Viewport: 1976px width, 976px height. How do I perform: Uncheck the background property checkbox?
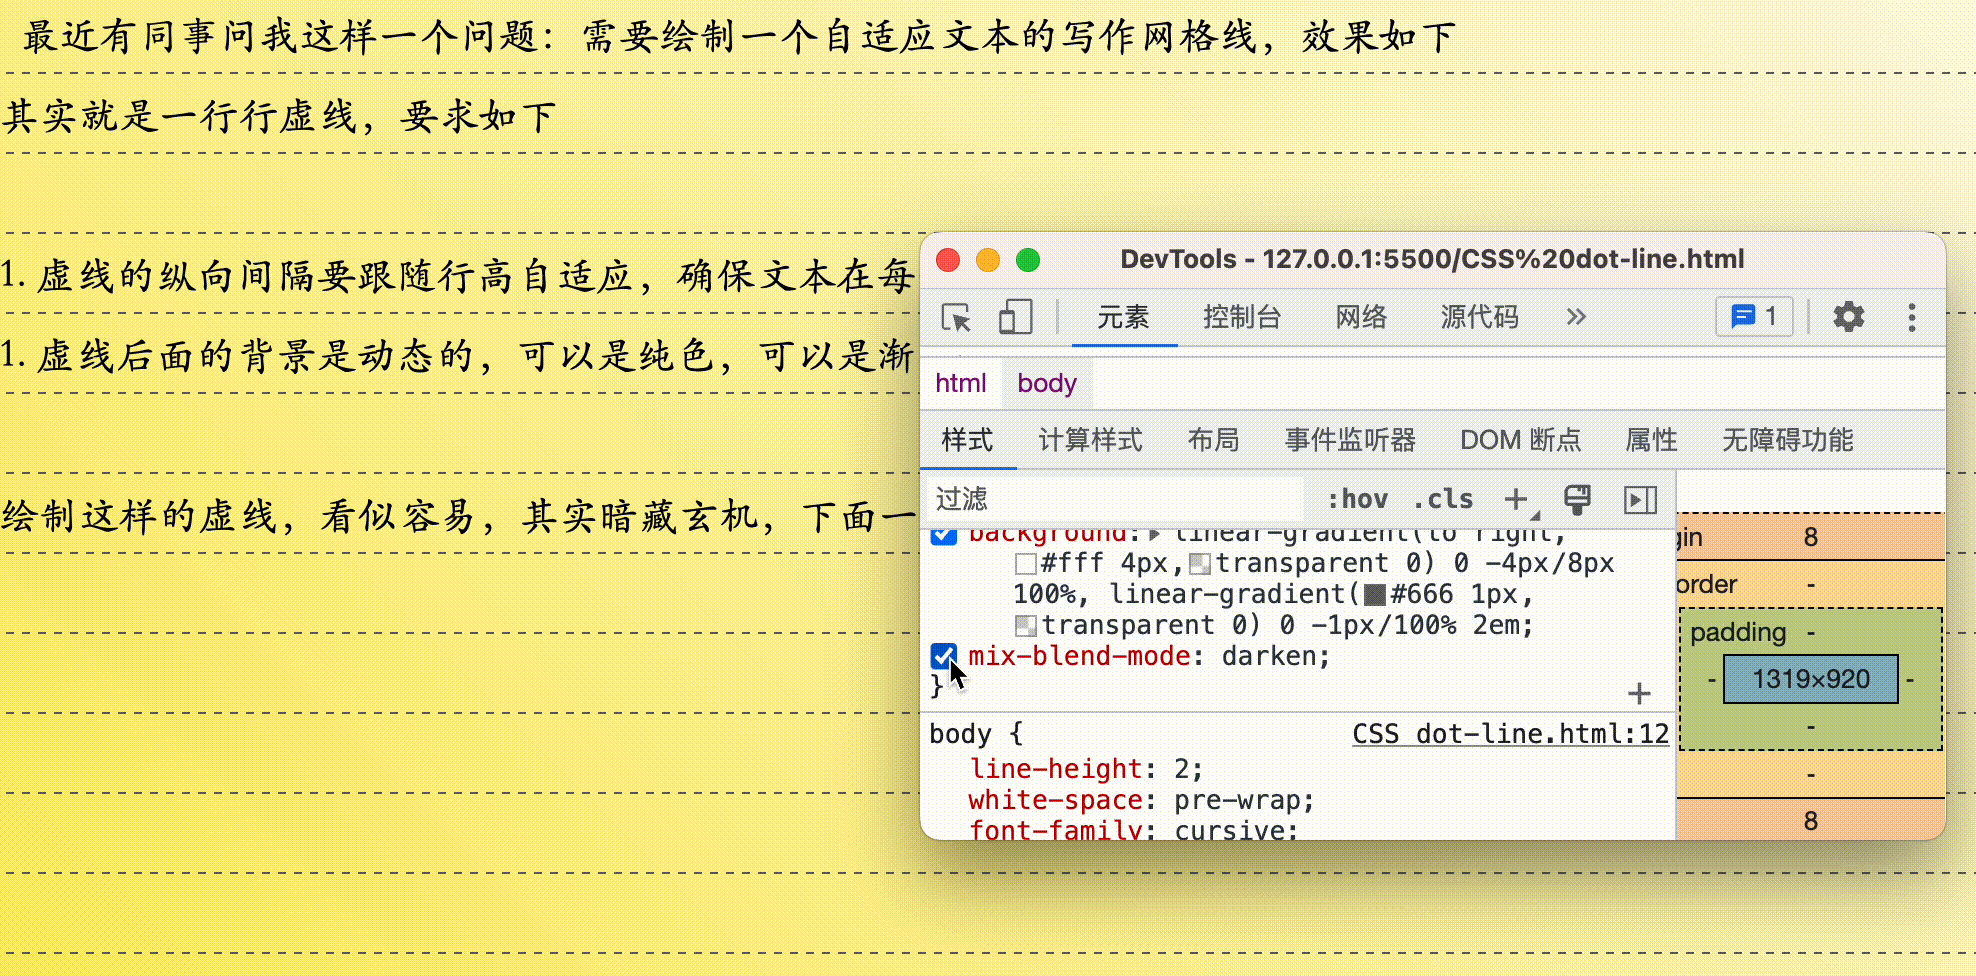coord(944,535)
